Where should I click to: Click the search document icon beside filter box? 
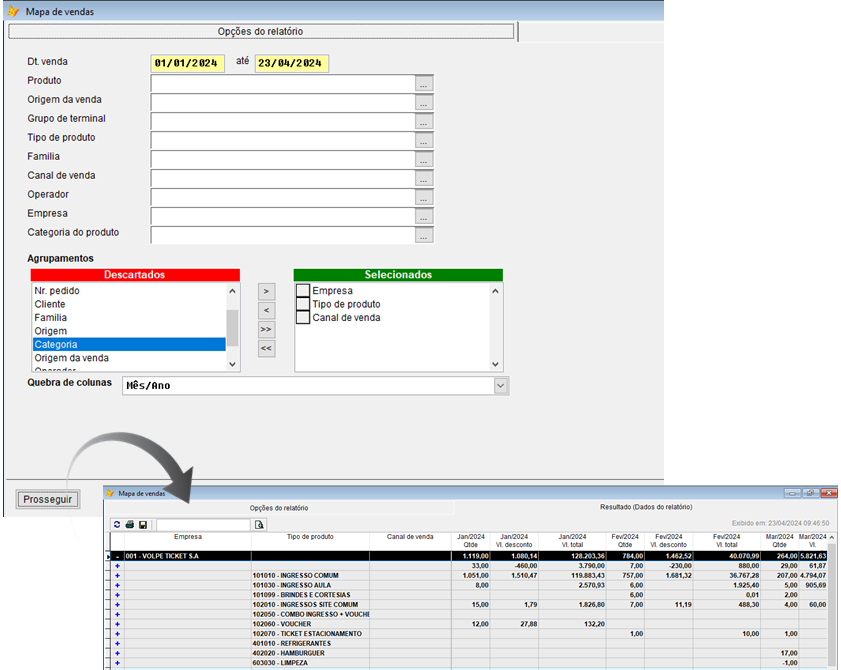click(260, 524)
